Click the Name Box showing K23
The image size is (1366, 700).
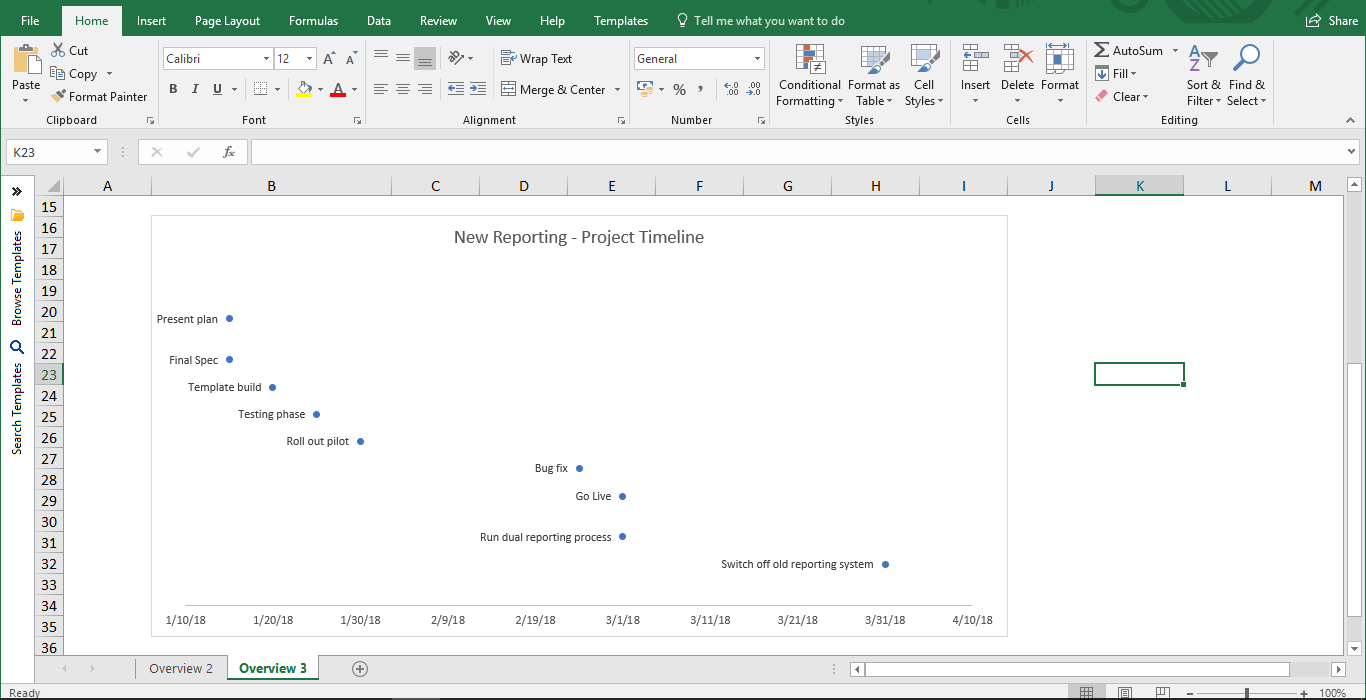57,152
